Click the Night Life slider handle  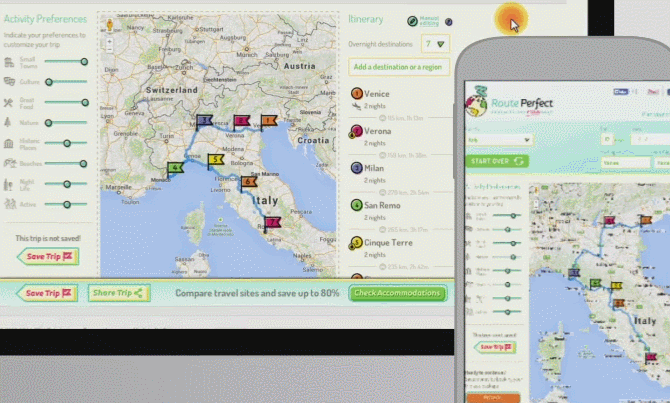[67, 184]
